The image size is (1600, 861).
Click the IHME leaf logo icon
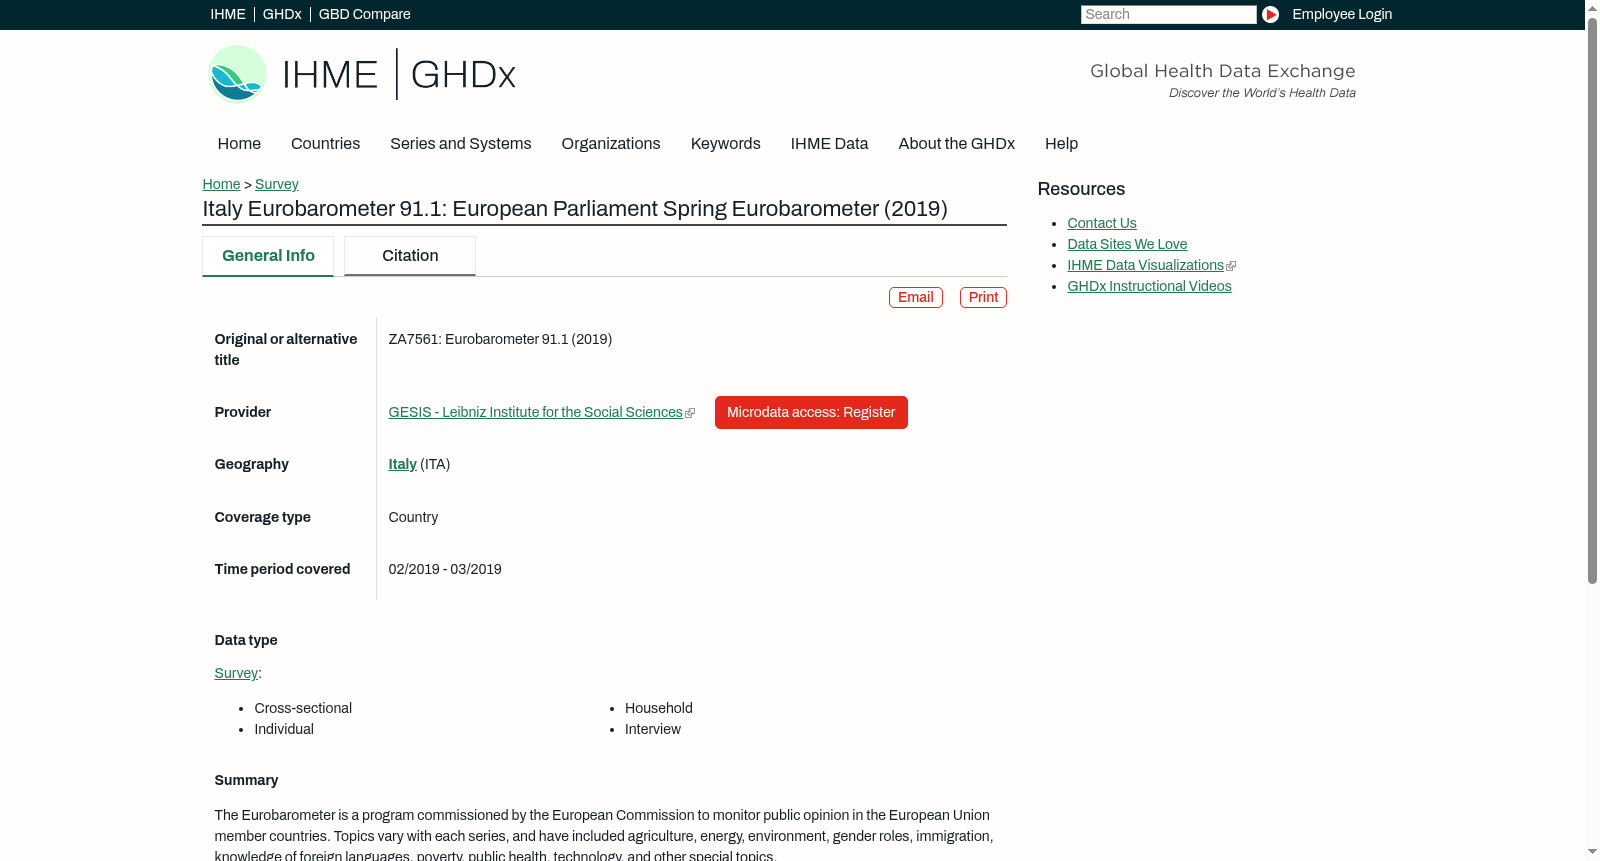(237, 74)
